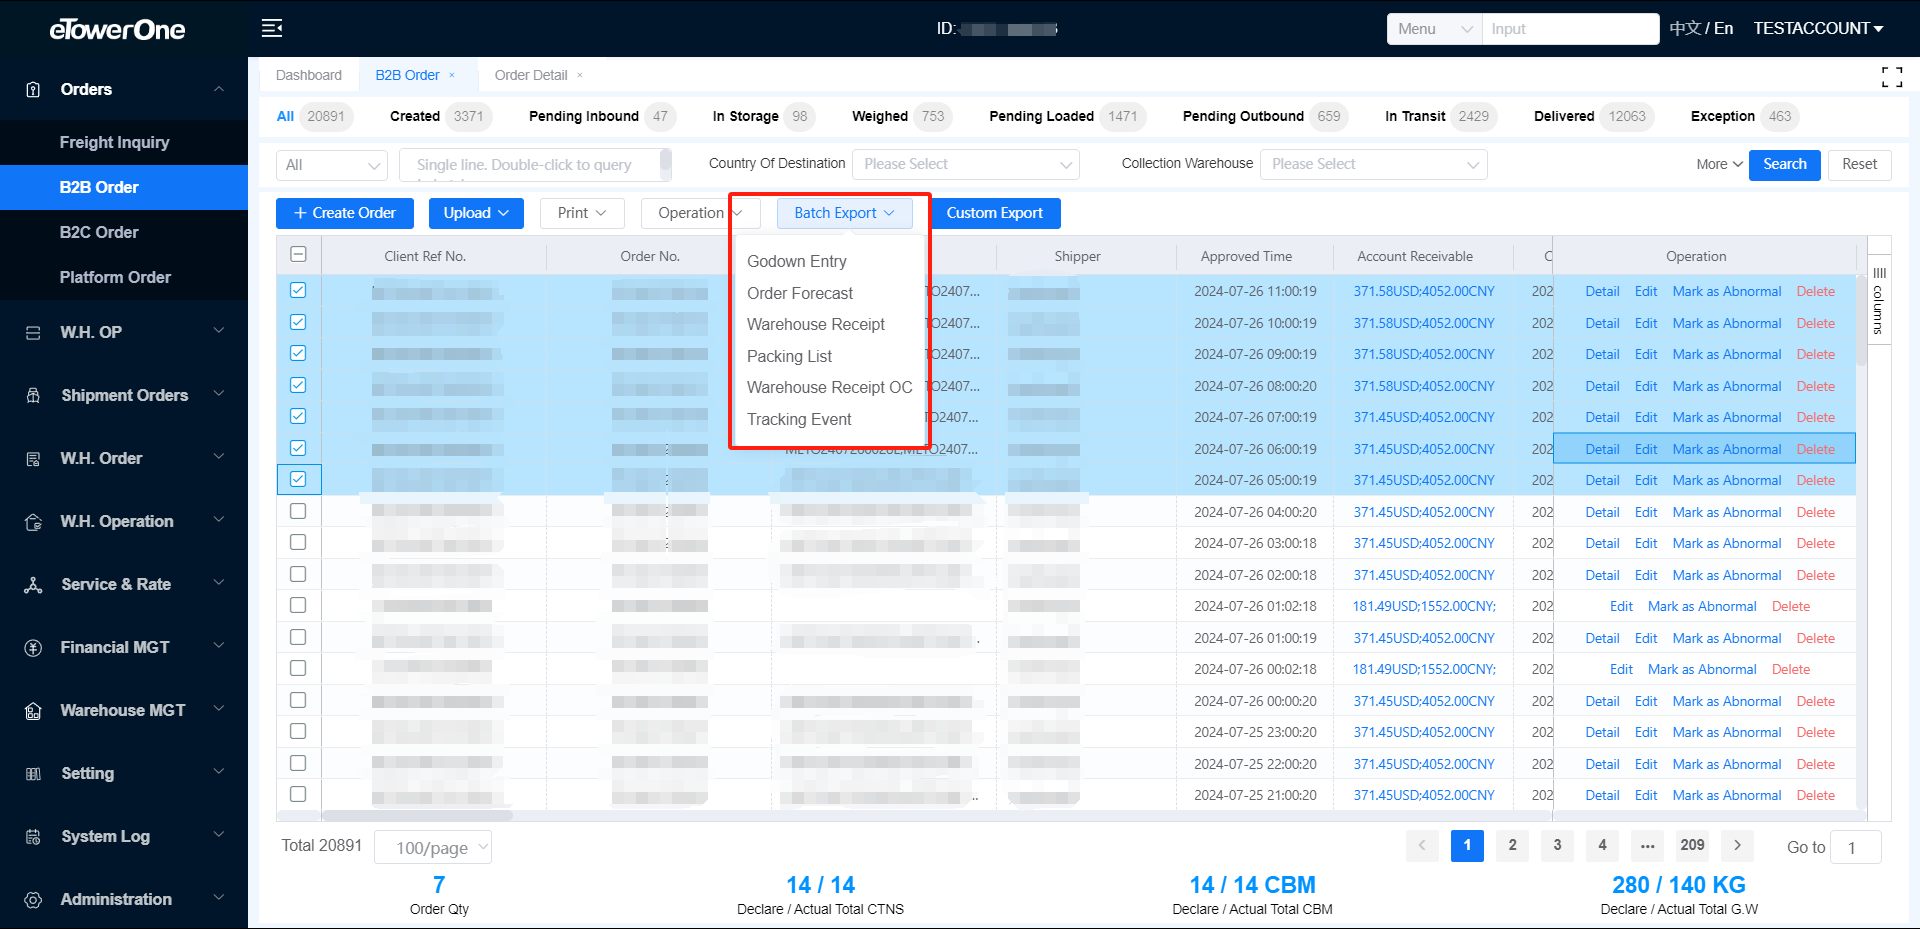Choose Godown Entry export option
This screenshot has height=929, width=1920.
(797, 261)
